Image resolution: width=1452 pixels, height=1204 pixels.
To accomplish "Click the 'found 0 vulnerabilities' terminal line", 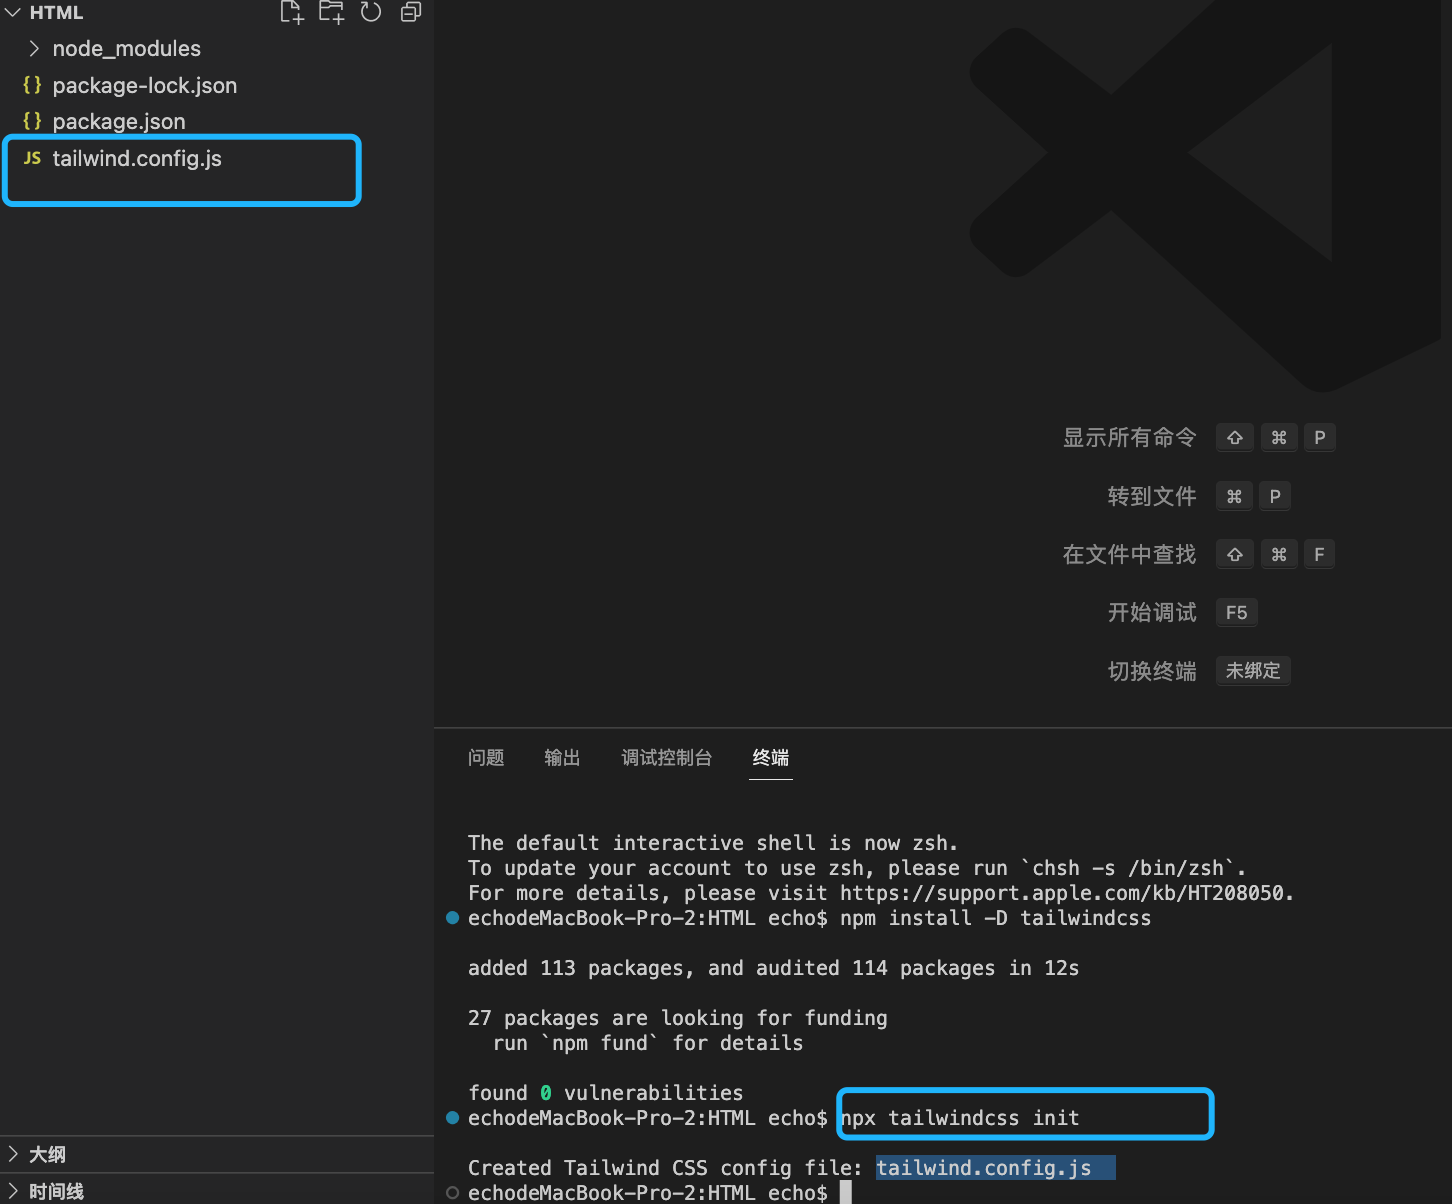I will (x=606, y=1093).
